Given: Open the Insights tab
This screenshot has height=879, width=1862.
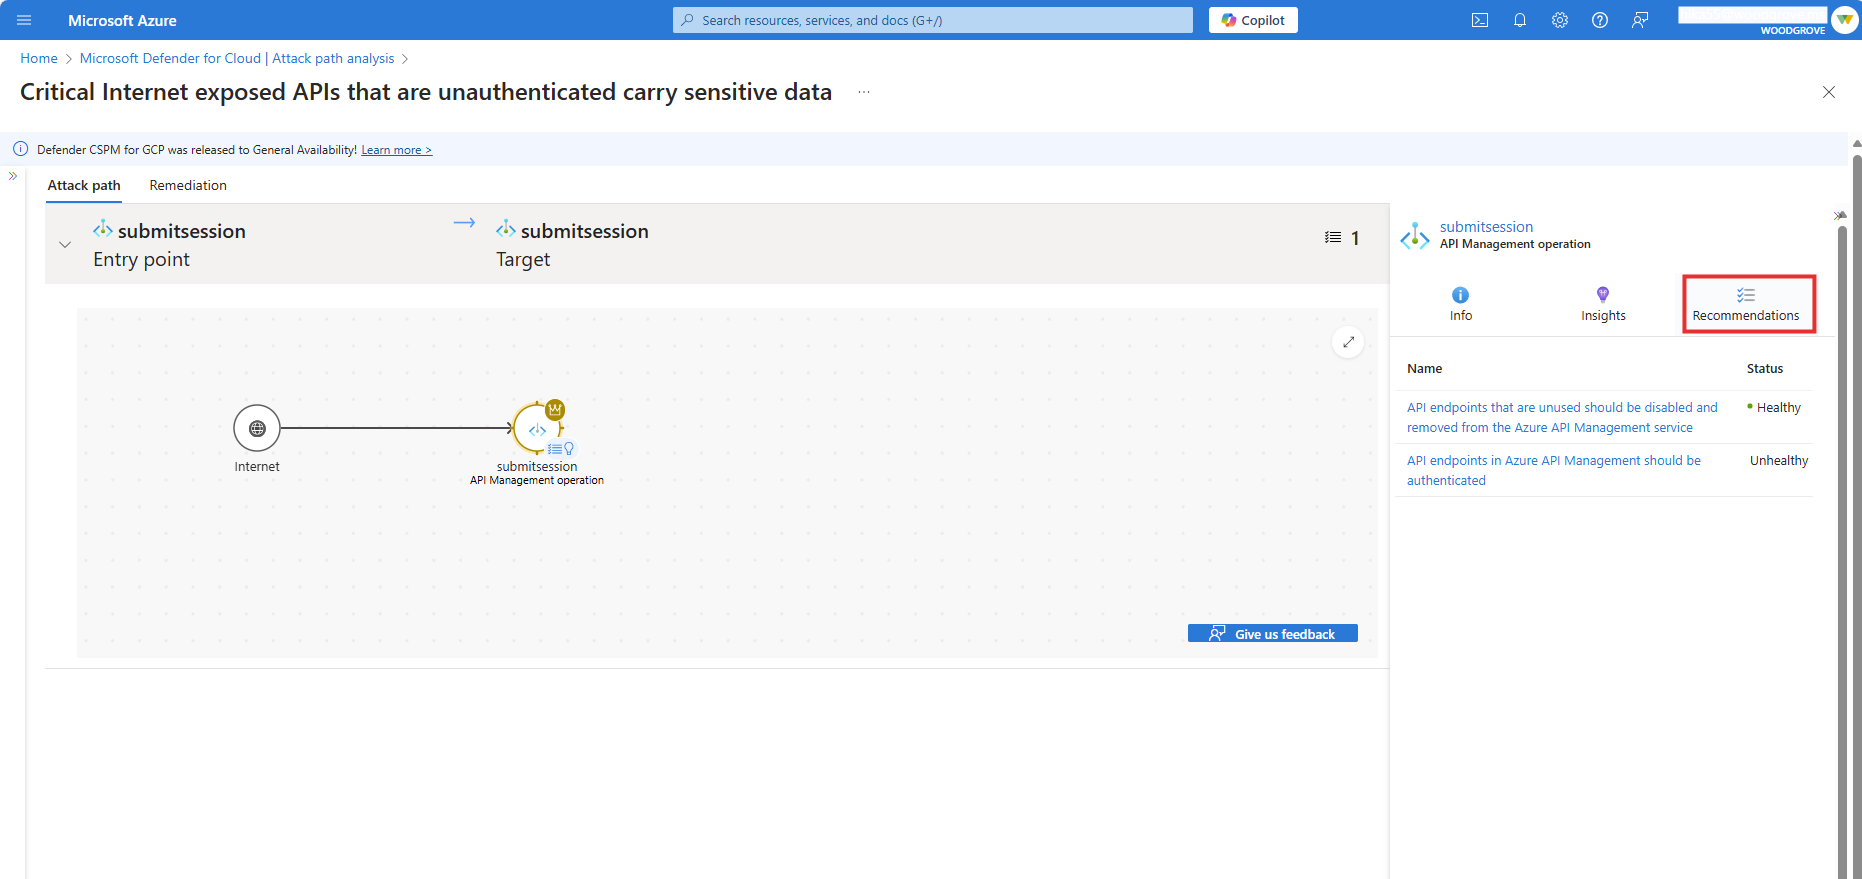Looking at the screenshot, I should [1603, 304].
